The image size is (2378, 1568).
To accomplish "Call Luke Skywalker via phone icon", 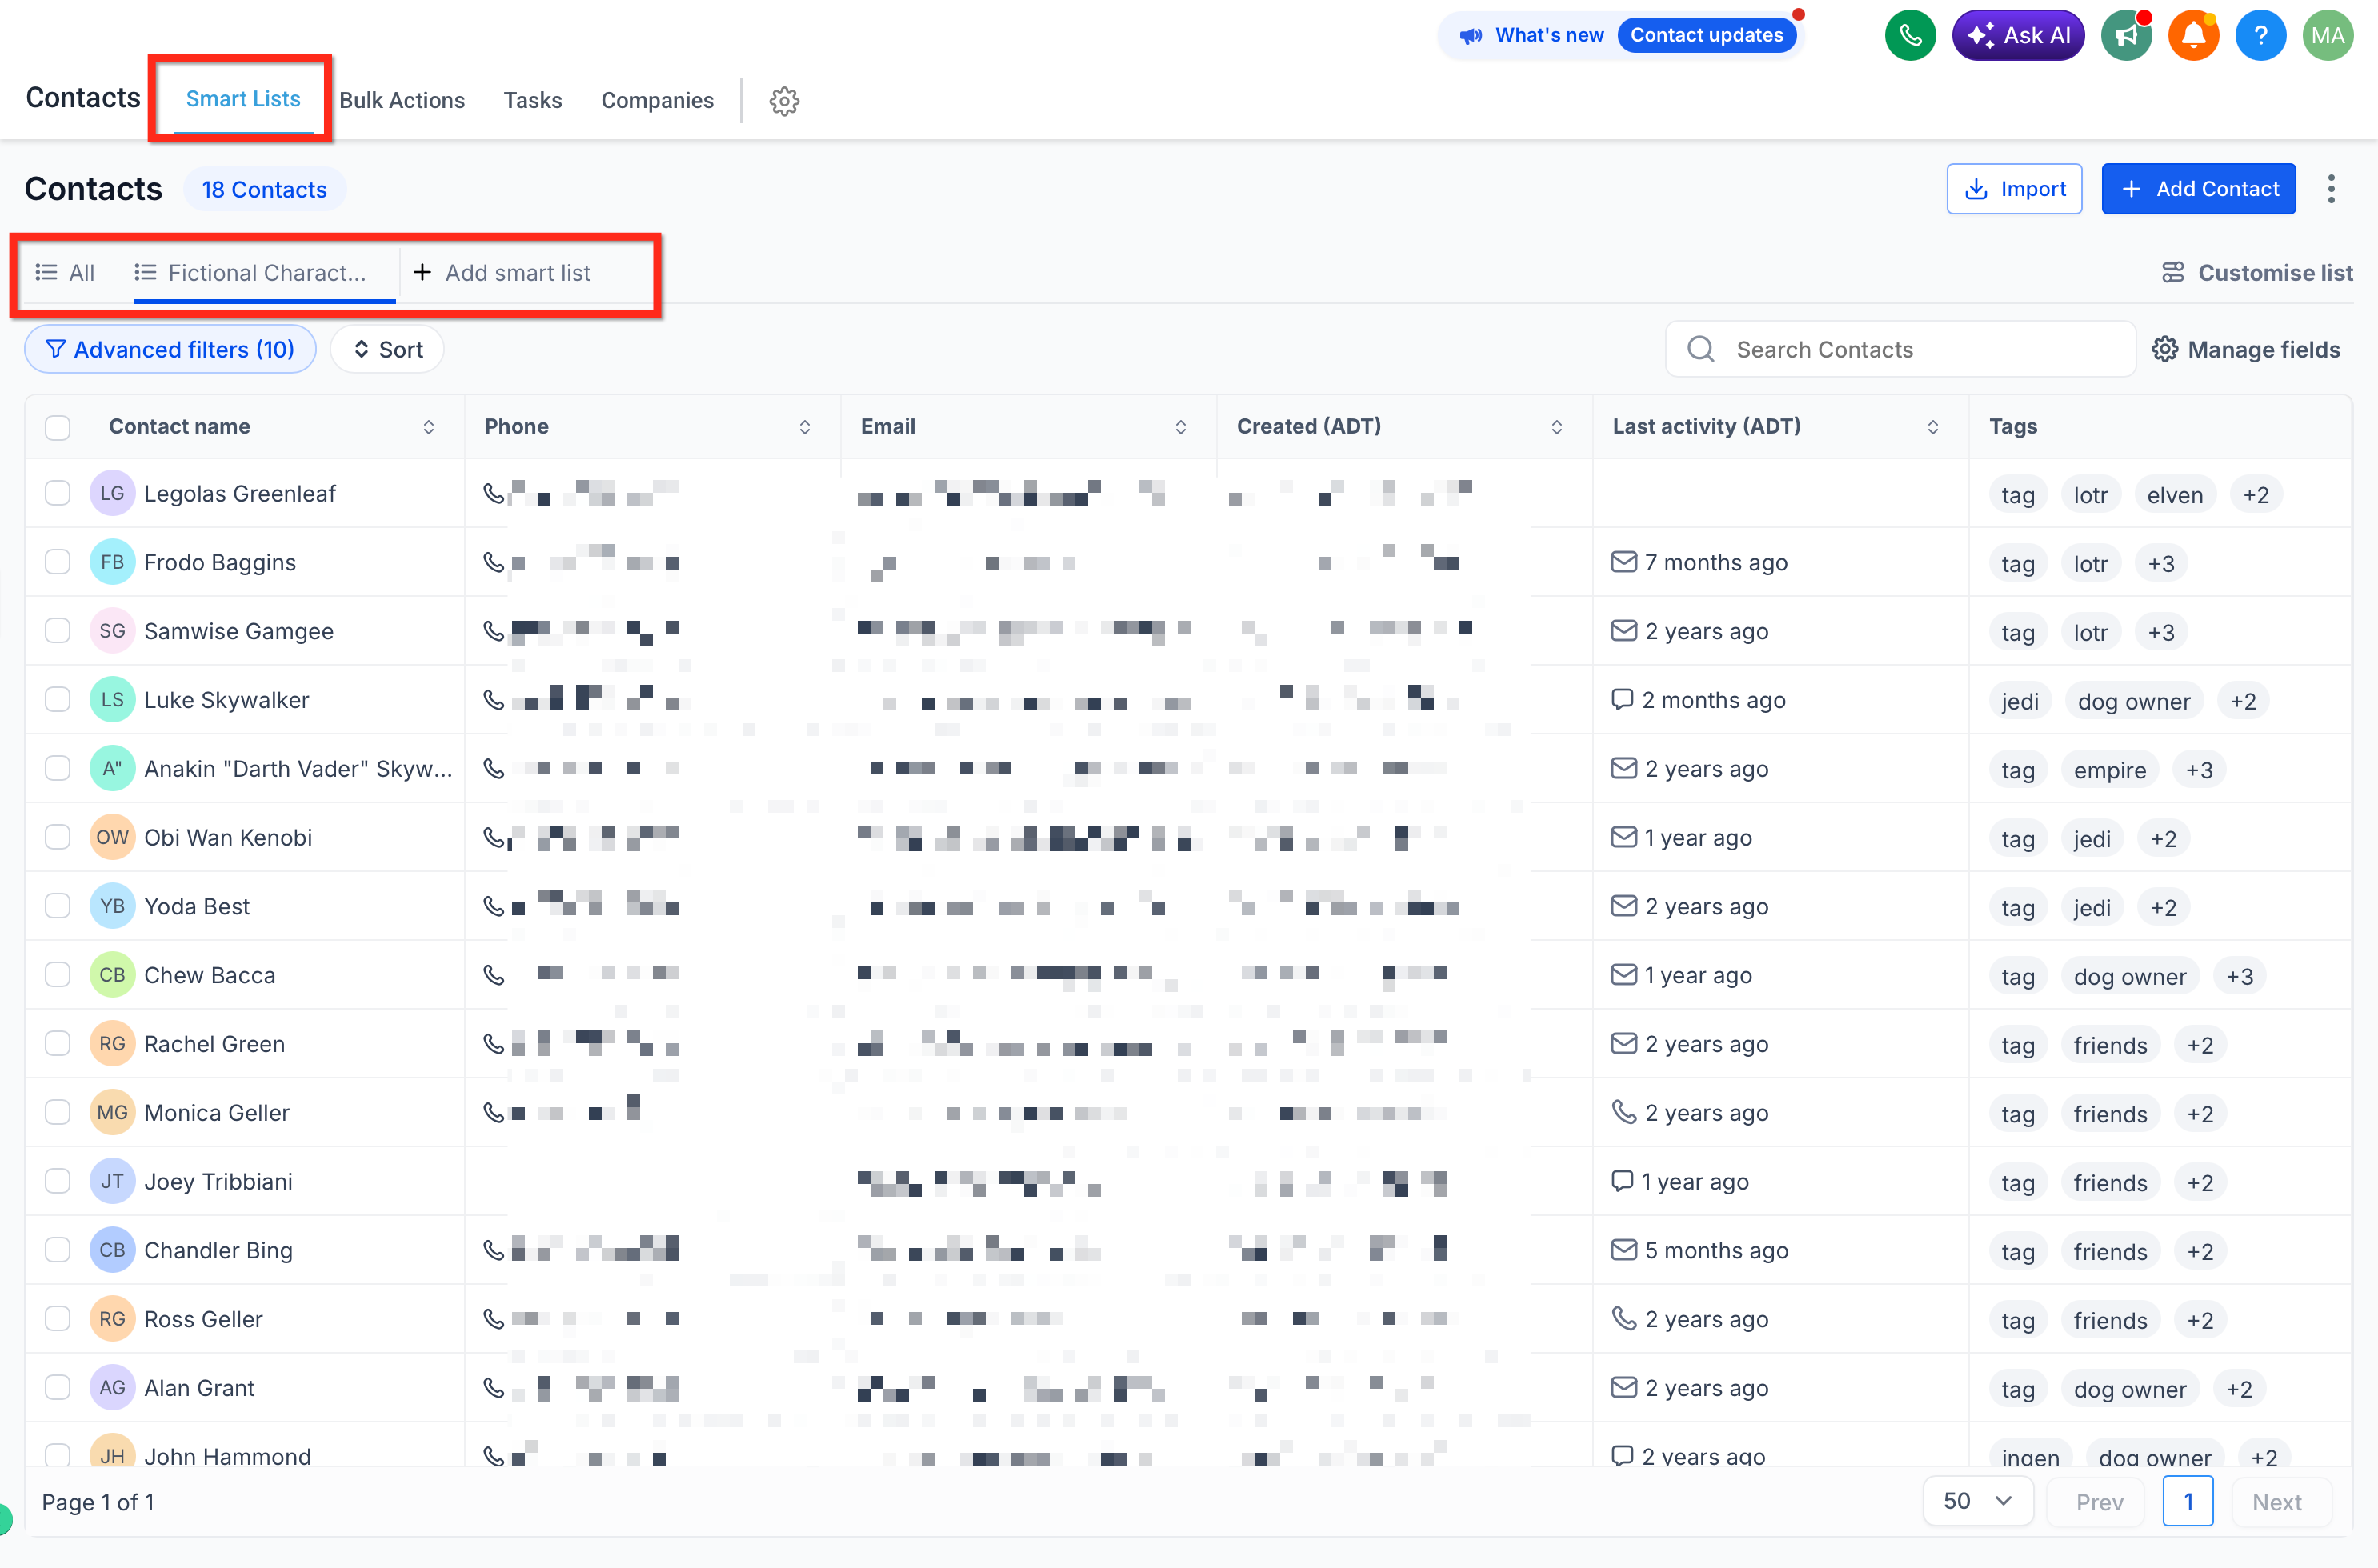I will 494,700.
